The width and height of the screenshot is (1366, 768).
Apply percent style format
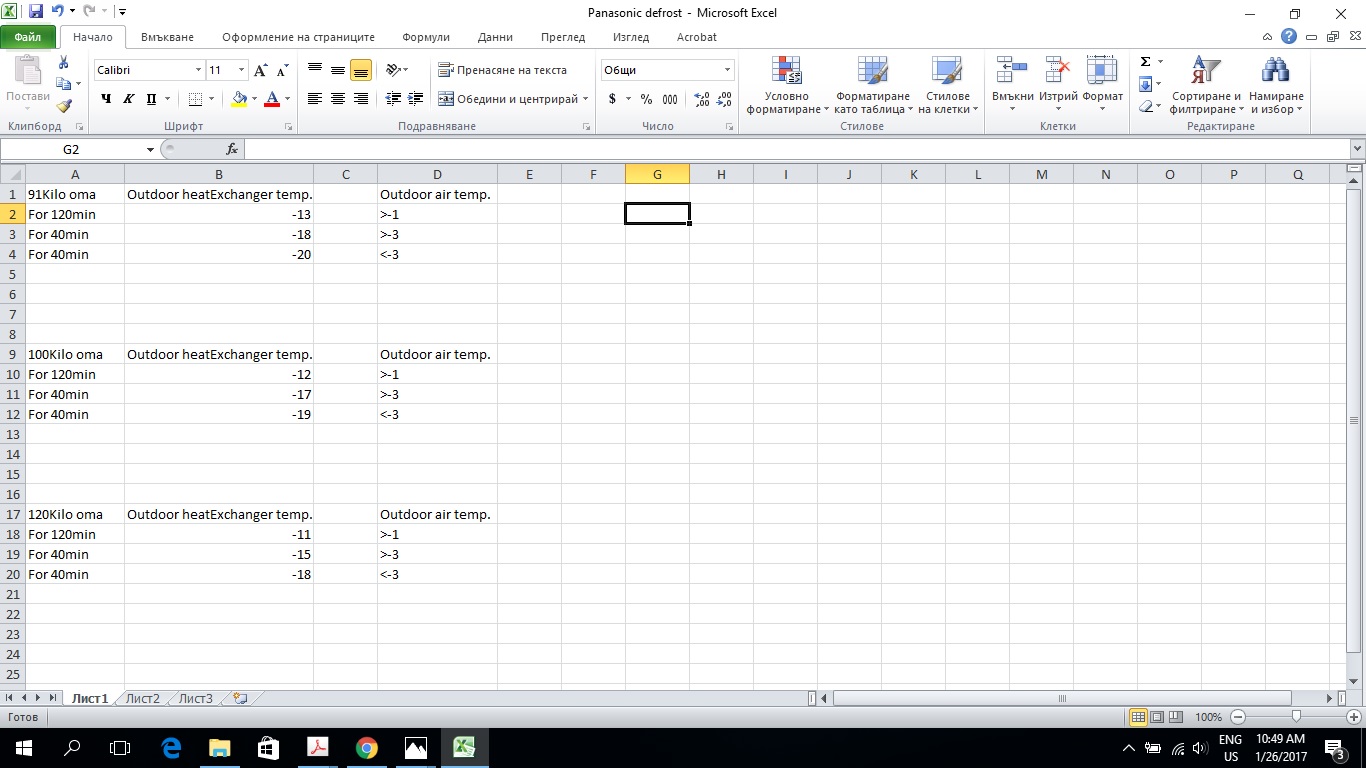coord(646,99)
